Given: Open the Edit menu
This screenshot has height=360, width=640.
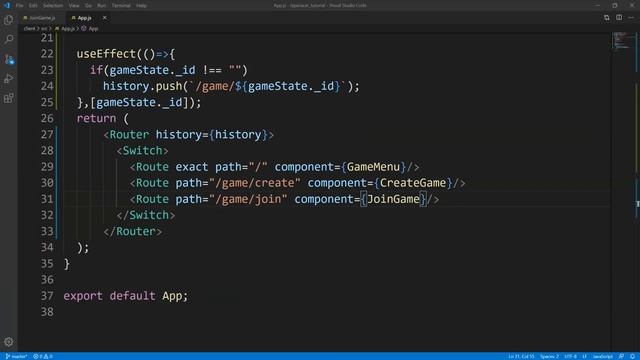Looking at the screenshot, I should (x=33, y=6).
